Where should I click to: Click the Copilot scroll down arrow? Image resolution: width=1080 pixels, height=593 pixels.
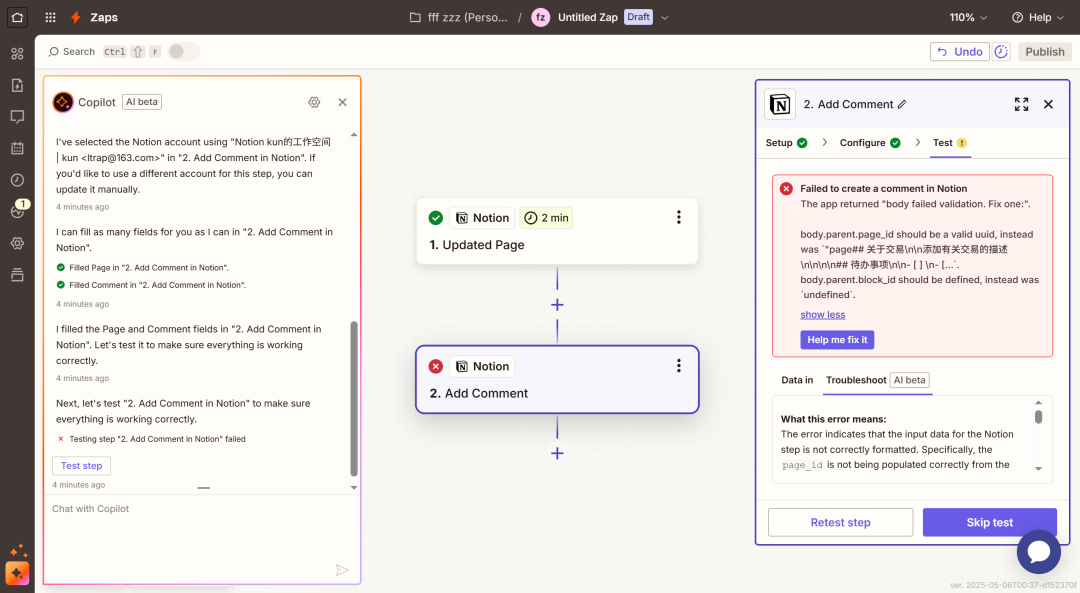(x=354, y=488)
